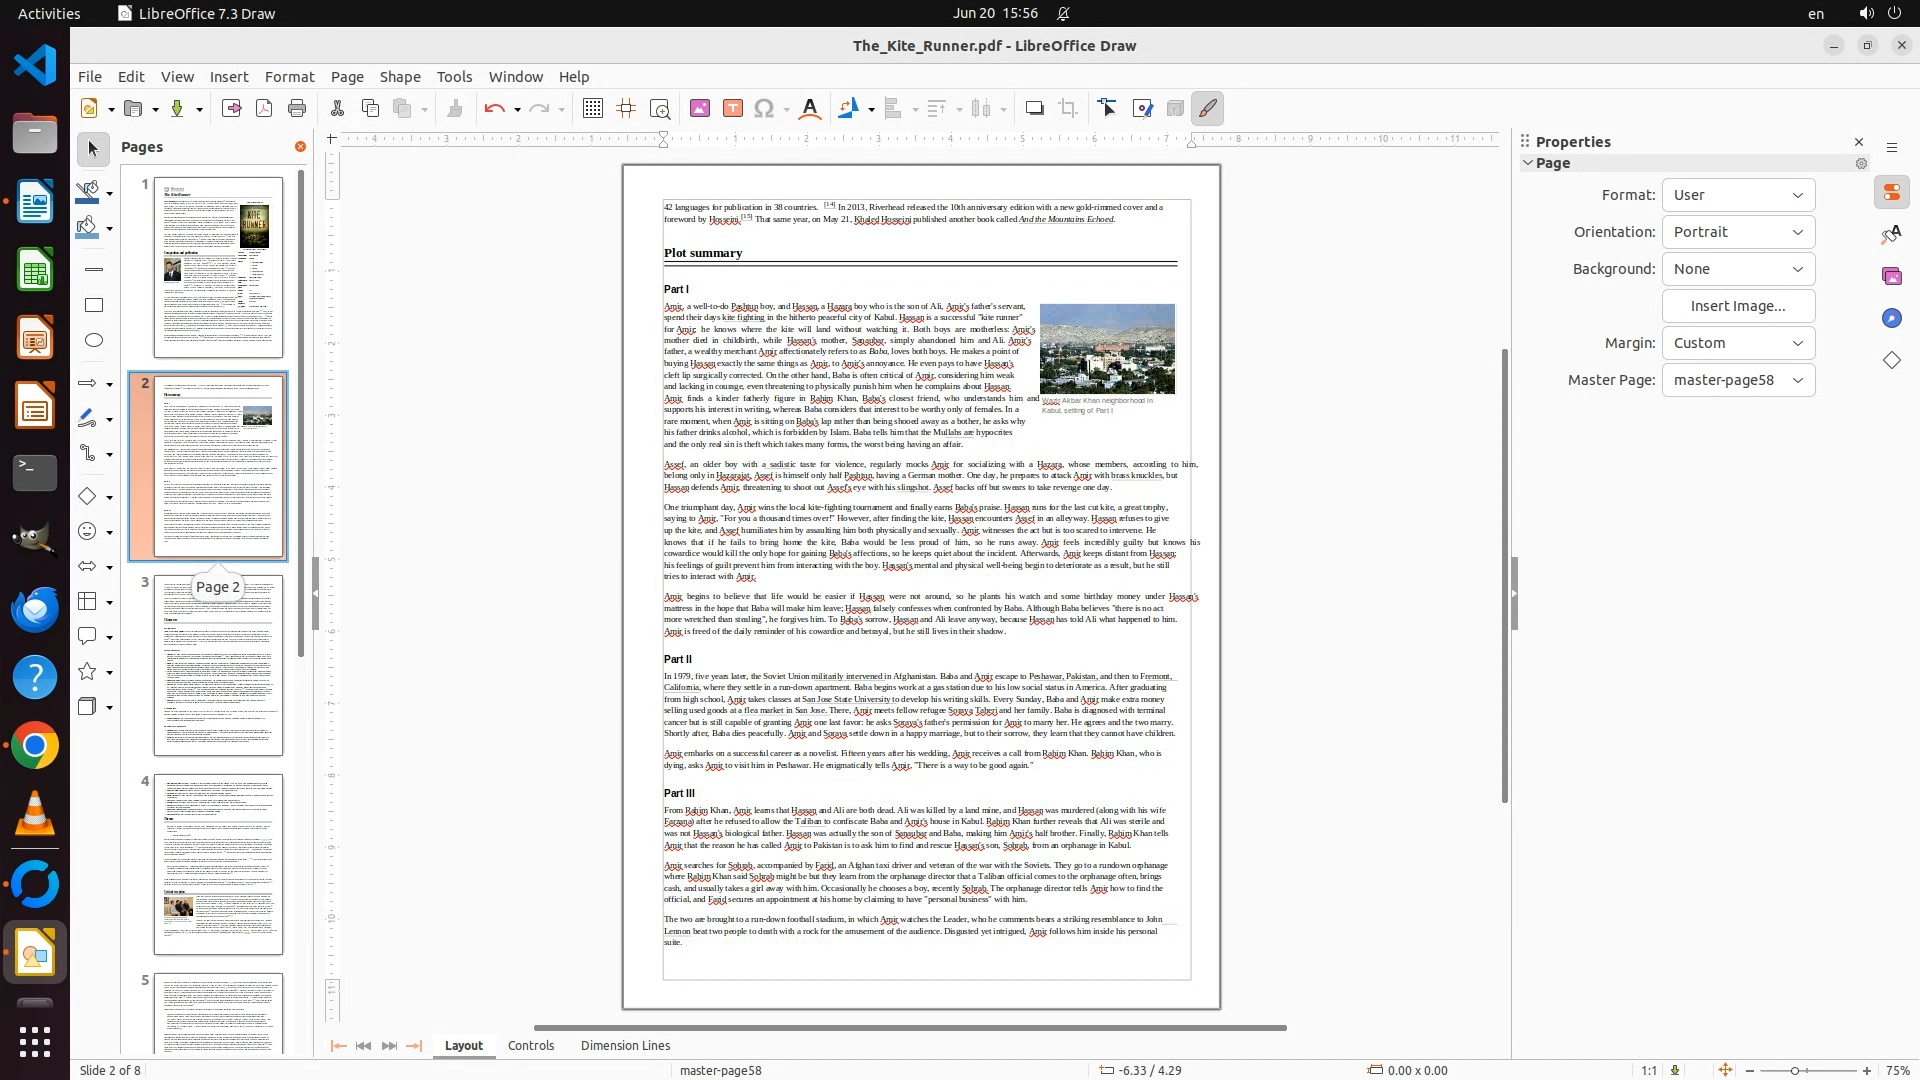
Task: Close the Pages panel
Action: [300, 147]
